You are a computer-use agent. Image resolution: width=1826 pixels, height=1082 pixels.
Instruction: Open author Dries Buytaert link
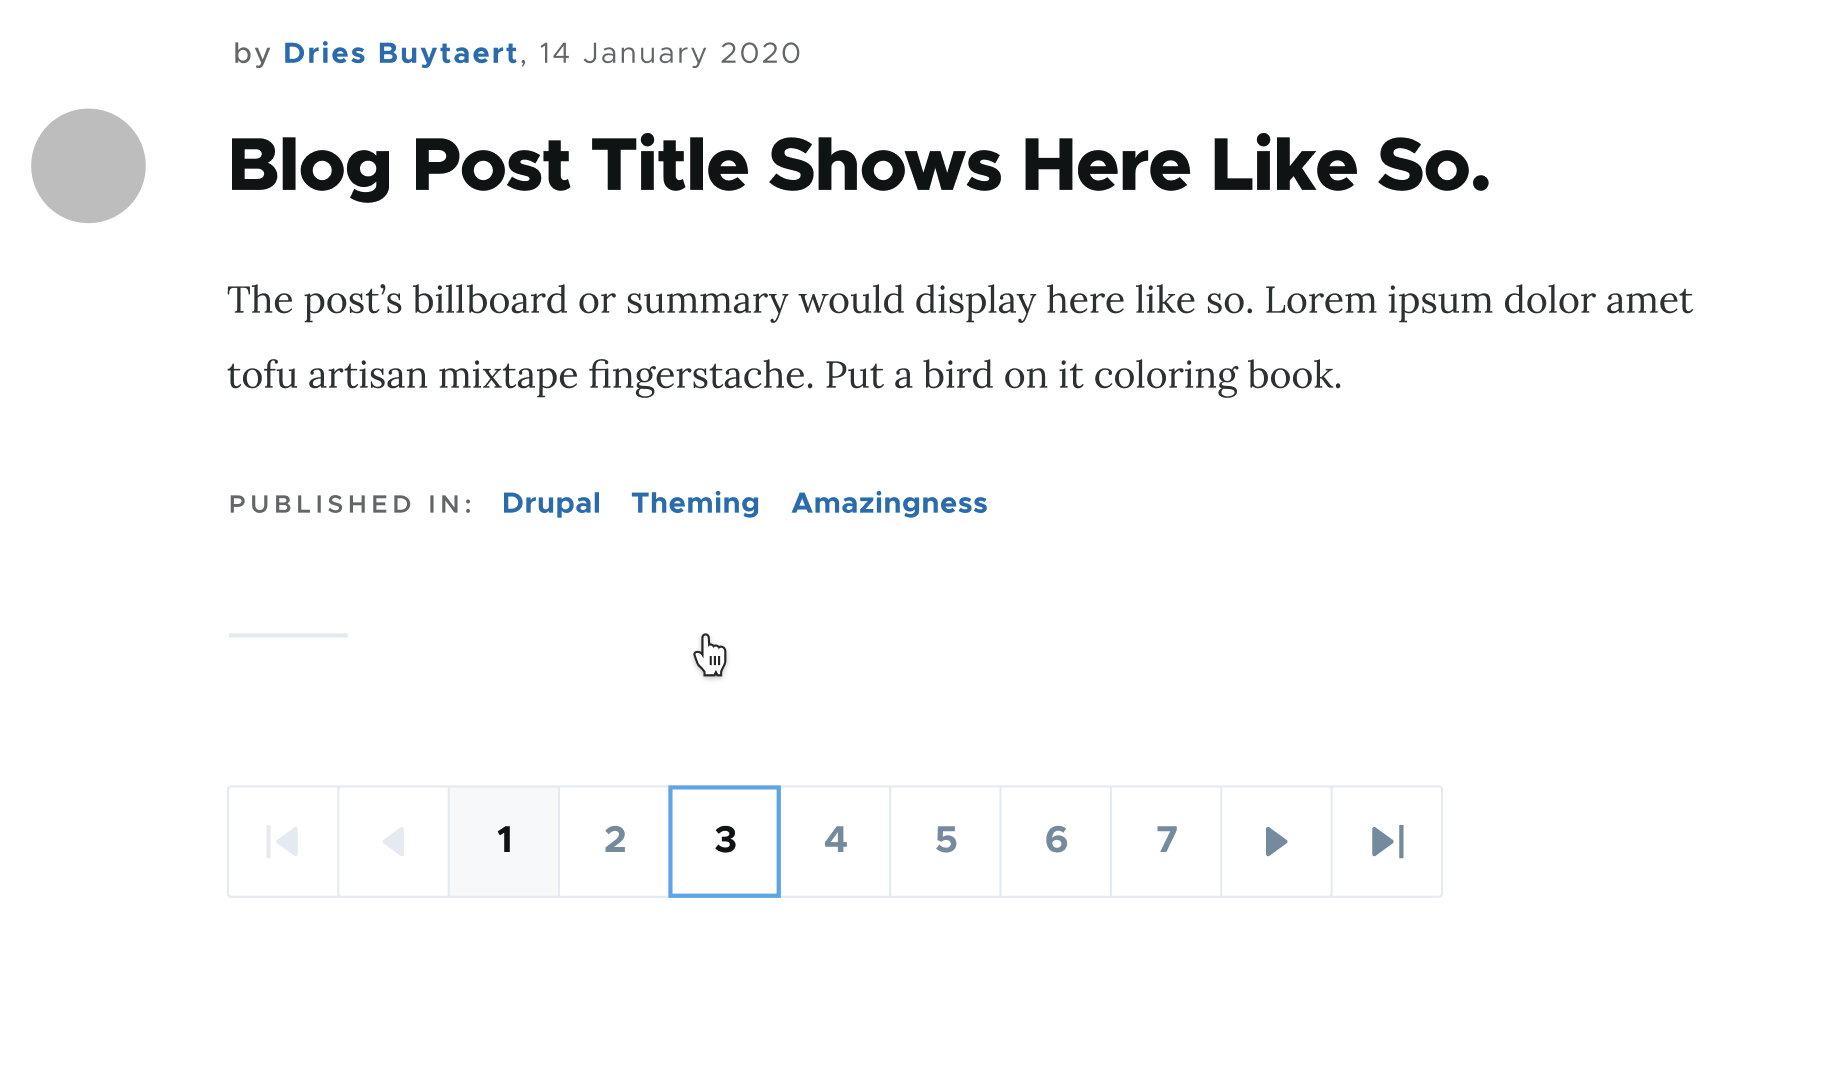(x=400, y=53)
